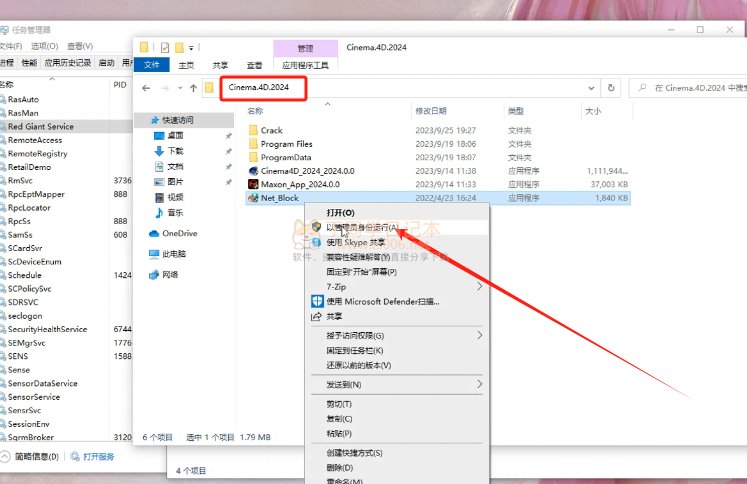Click the Cinema.4D.2024 address path
Image resolution: width=747 pixels, height=484 pixels.
(259, 87)
